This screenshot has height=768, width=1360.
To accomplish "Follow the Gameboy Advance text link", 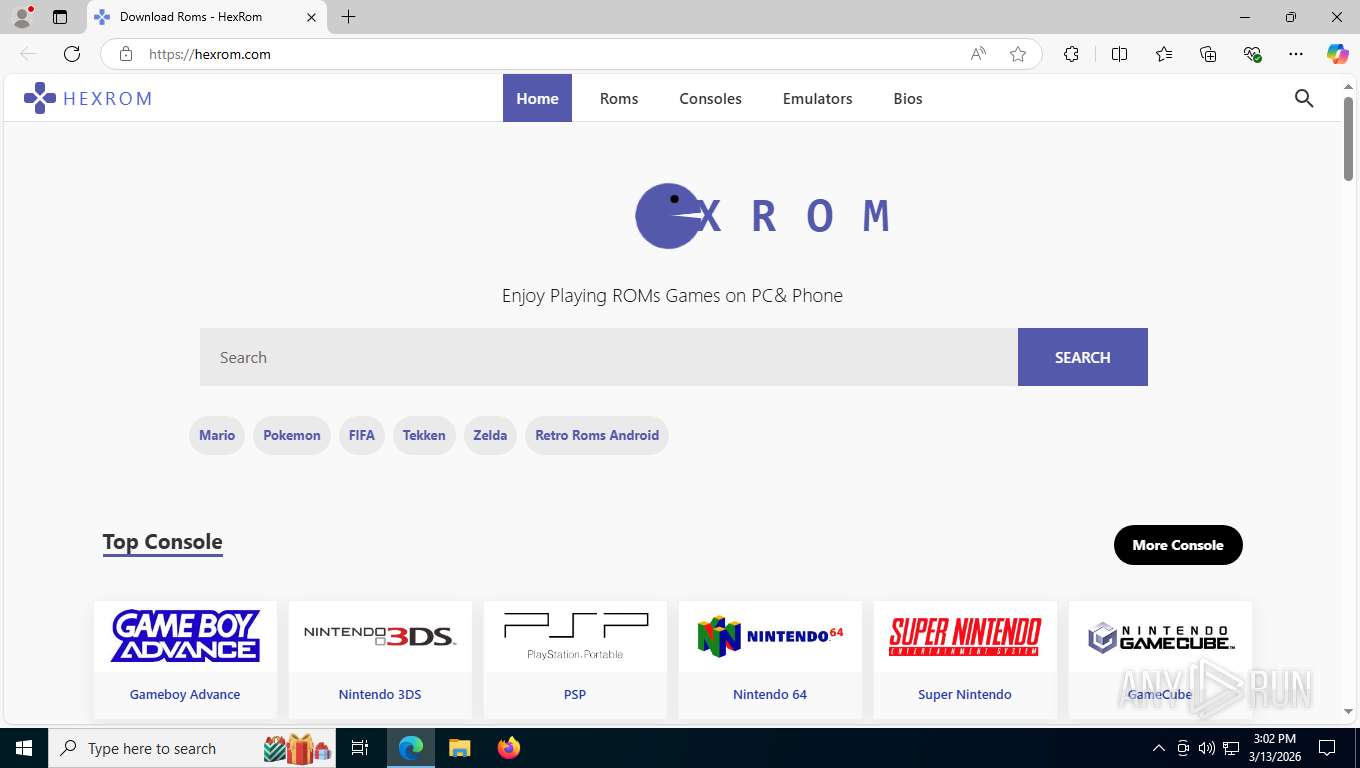I will (185, 694).
